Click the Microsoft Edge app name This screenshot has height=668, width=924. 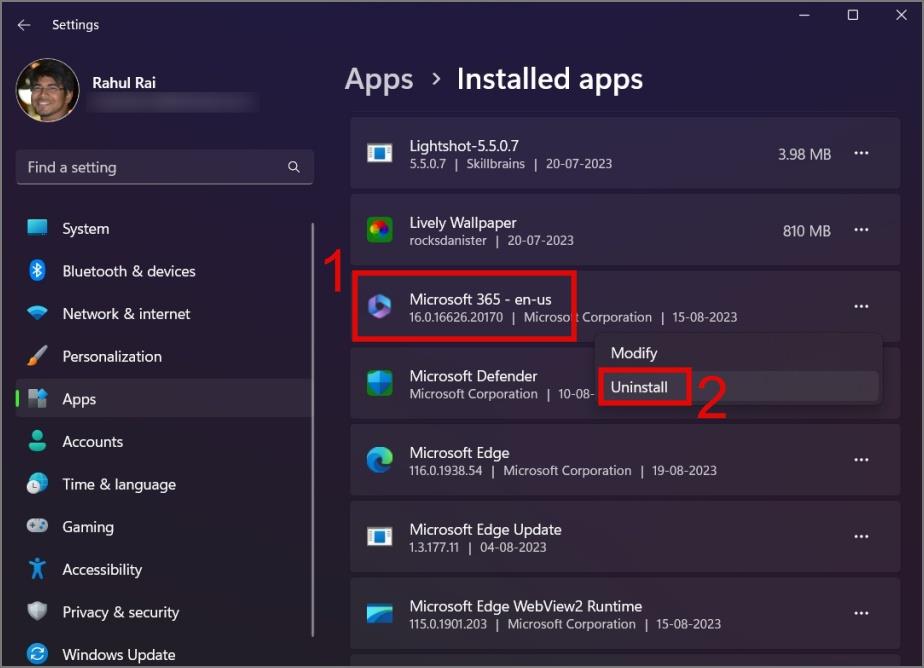[x=459, y=452]
